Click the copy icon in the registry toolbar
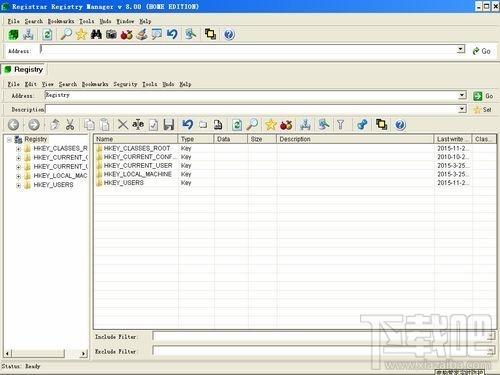 89,125
